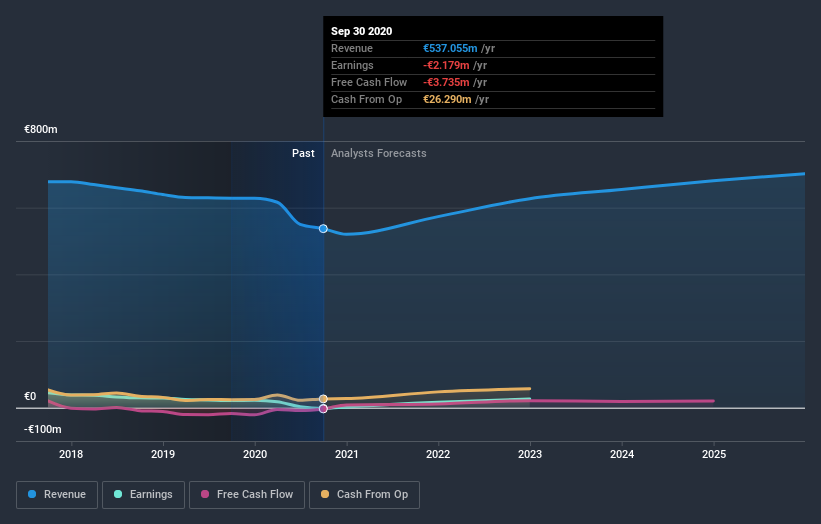This screenshot has width=821, height=524.
Task: Click the orange Cash From Op data point
Action: point(323,399)
